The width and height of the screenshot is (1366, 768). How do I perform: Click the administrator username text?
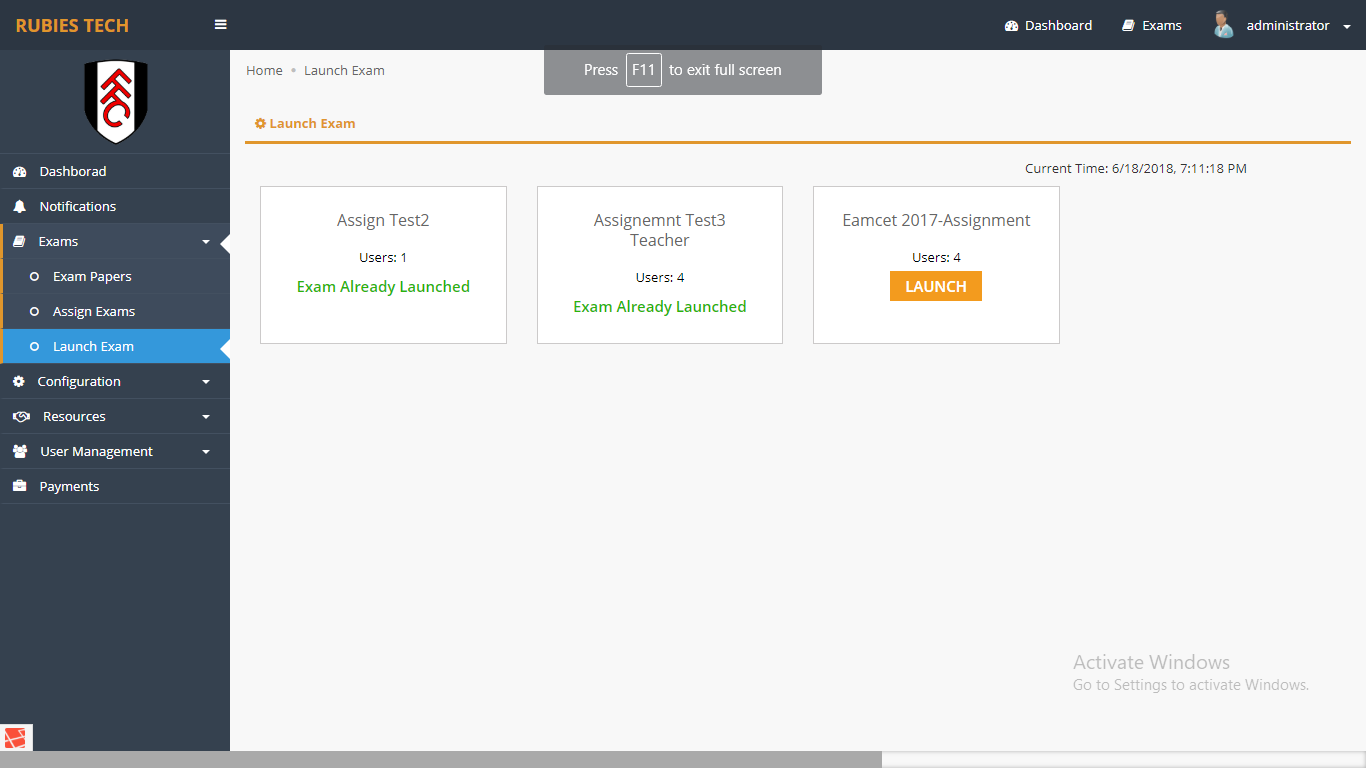coord(1288,26)
